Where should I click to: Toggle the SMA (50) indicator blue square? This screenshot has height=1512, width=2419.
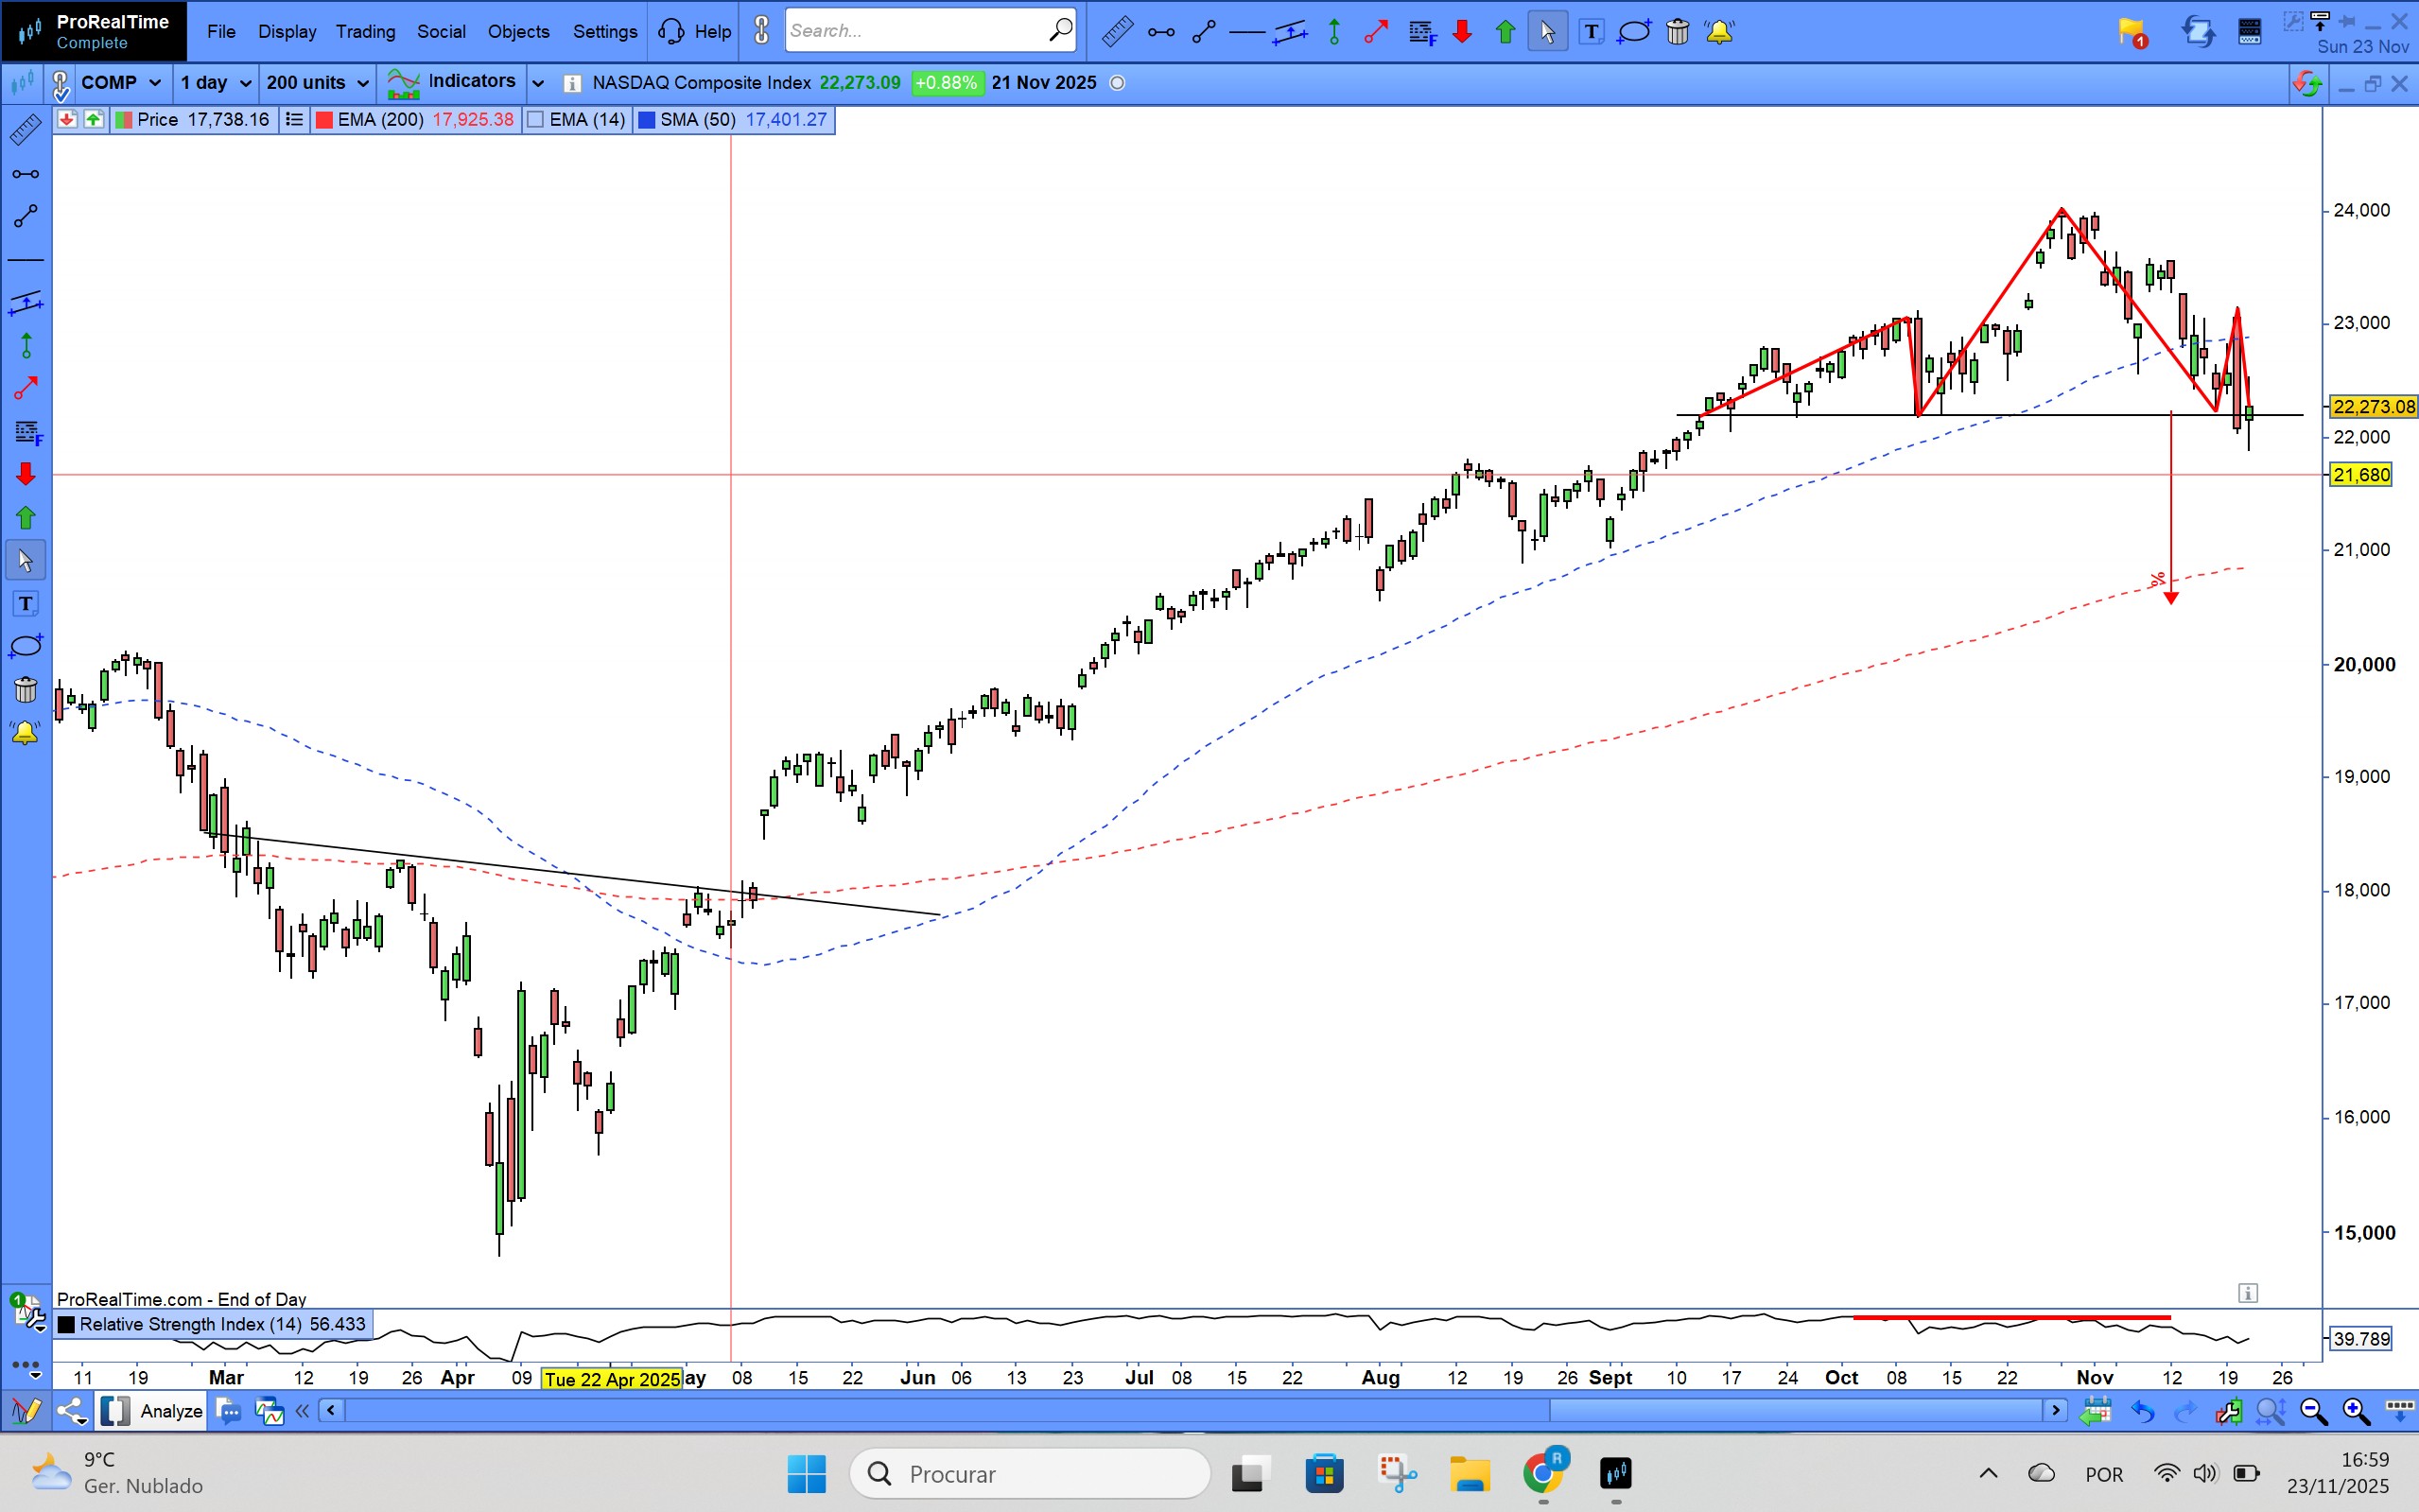tap(647, 120)
